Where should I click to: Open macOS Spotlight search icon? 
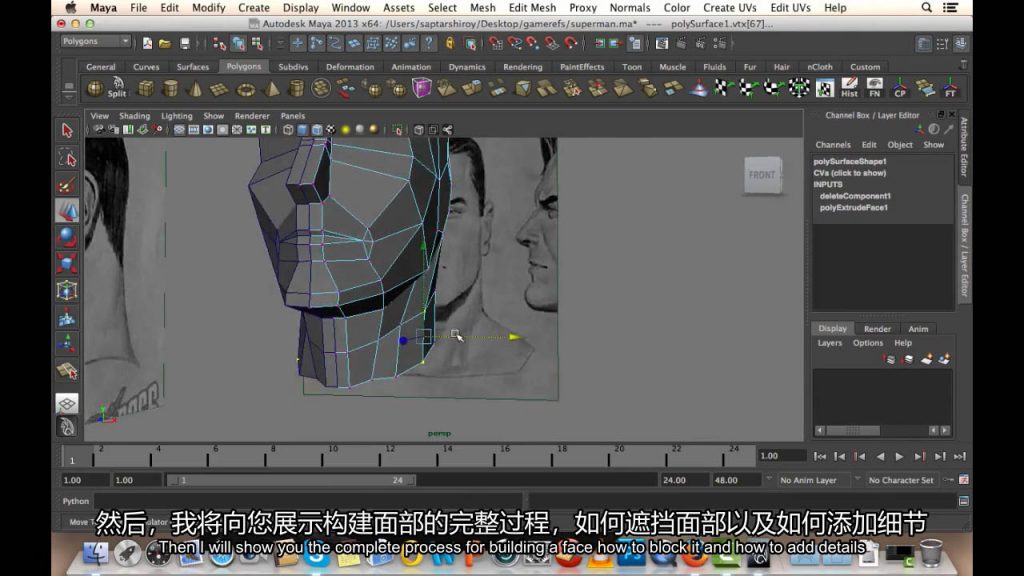(x=926, y=8)
